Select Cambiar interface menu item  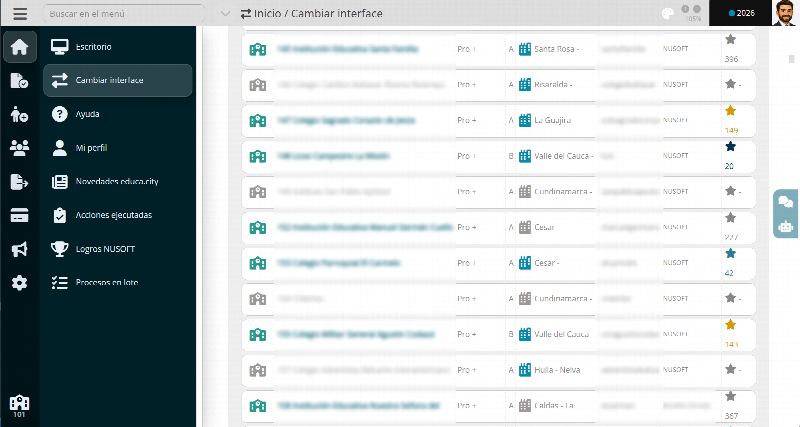click(117, 81)
